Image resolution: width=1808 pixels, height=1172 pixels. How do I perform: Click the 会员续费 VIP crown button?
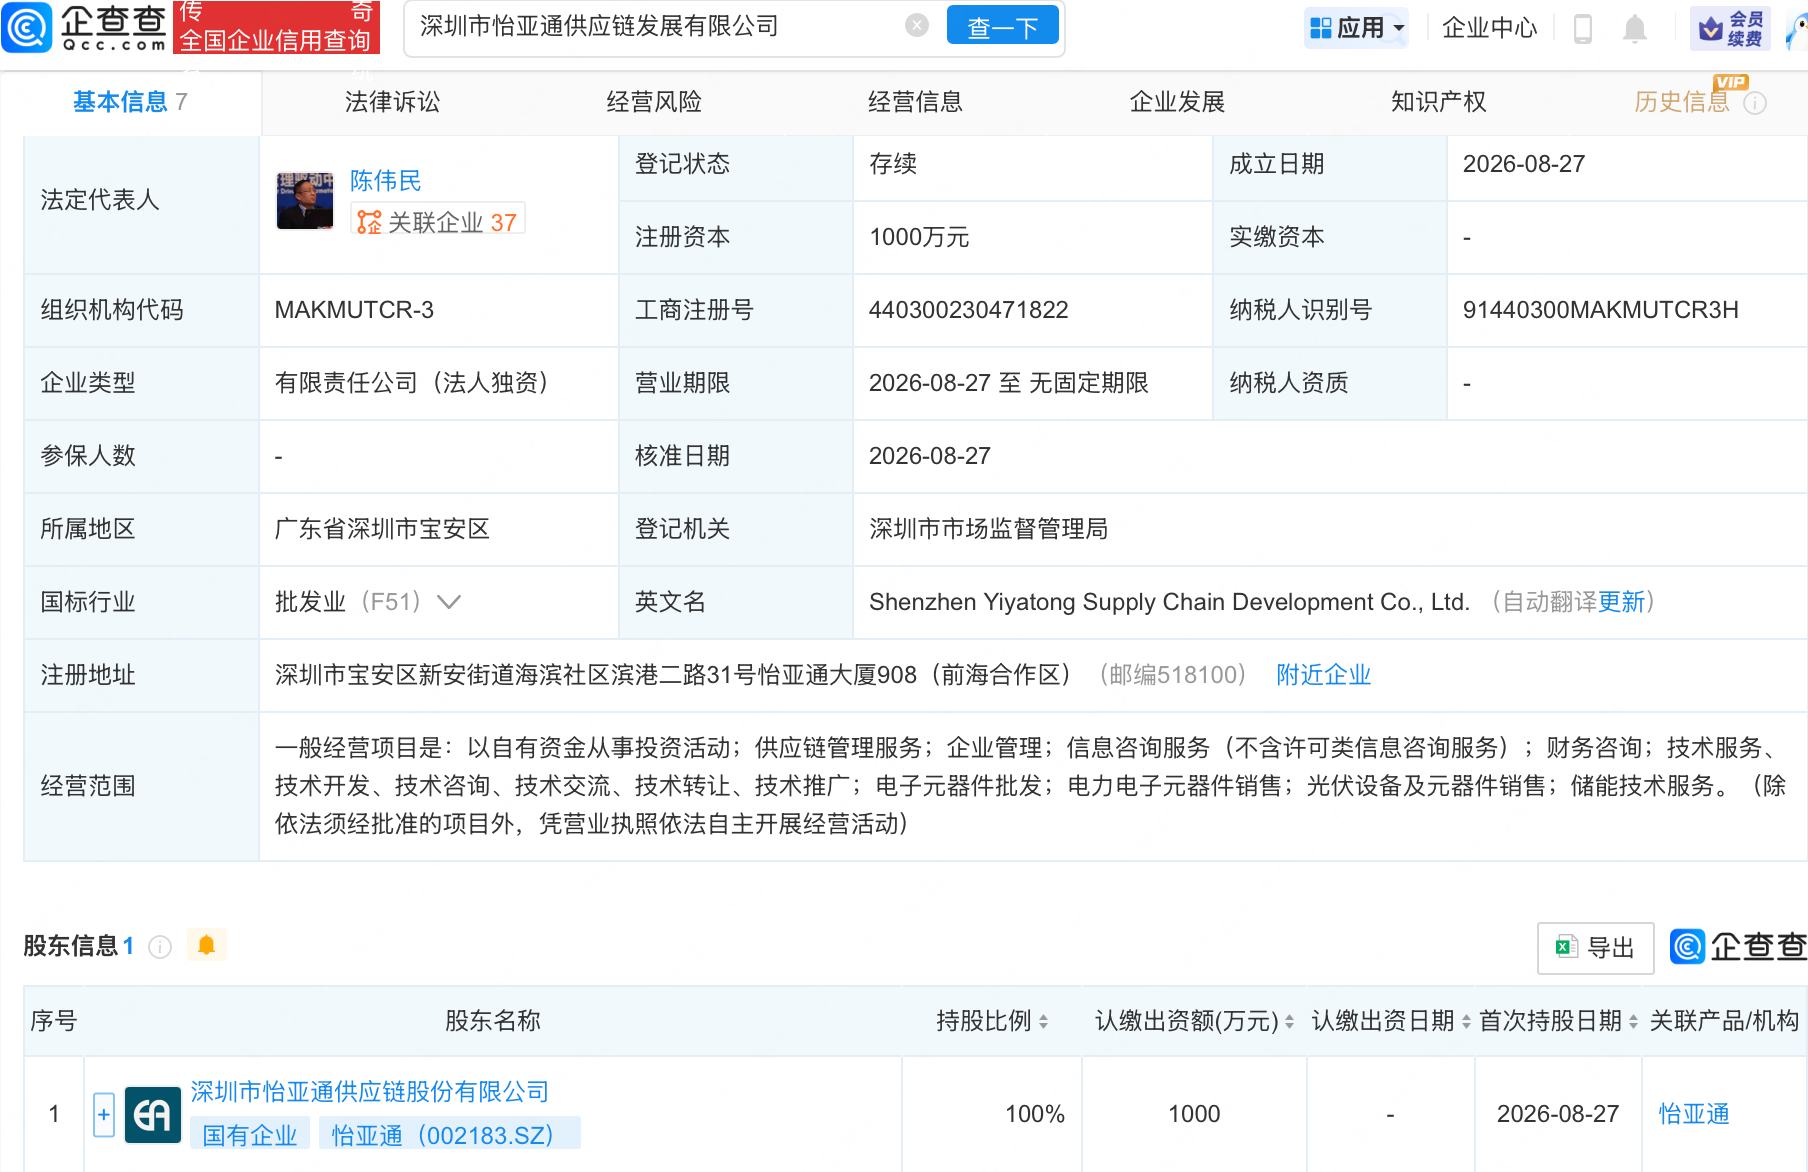pyautogui.click(x=1730, y=28)
